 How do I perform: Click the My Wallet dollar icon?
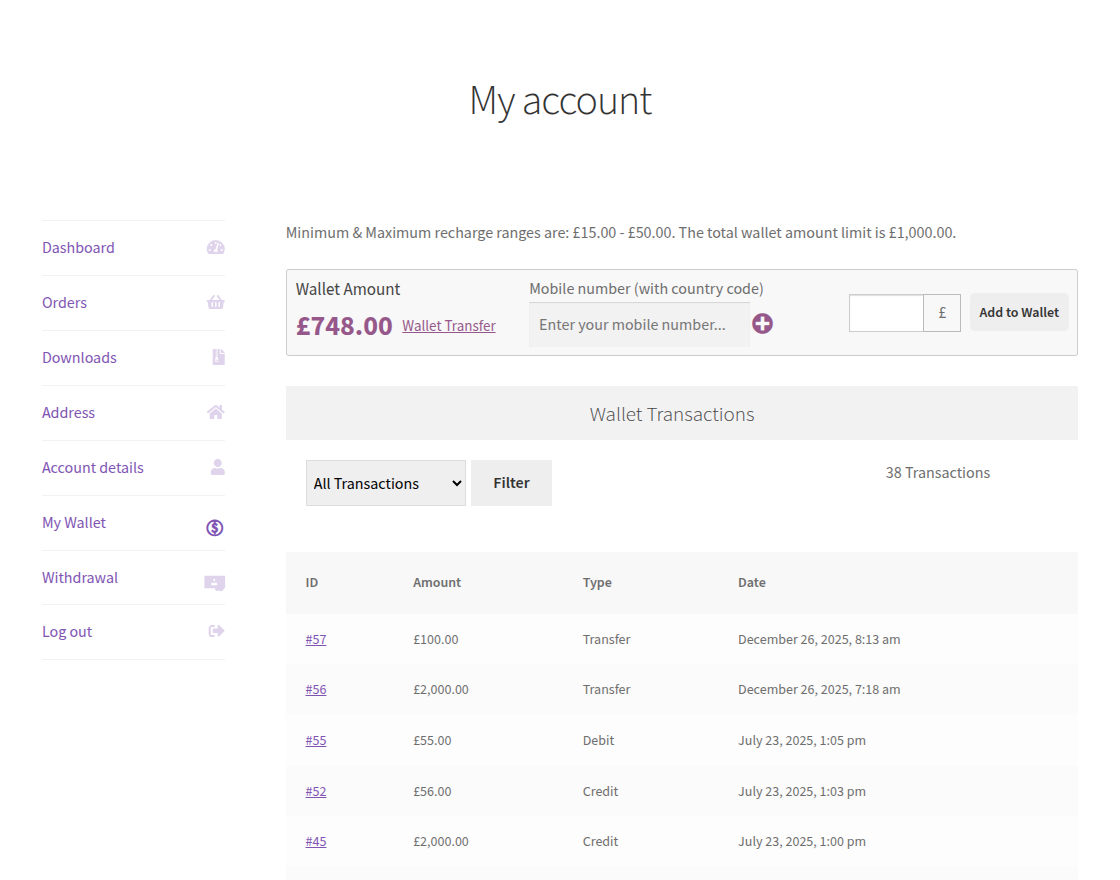(214, 527)
